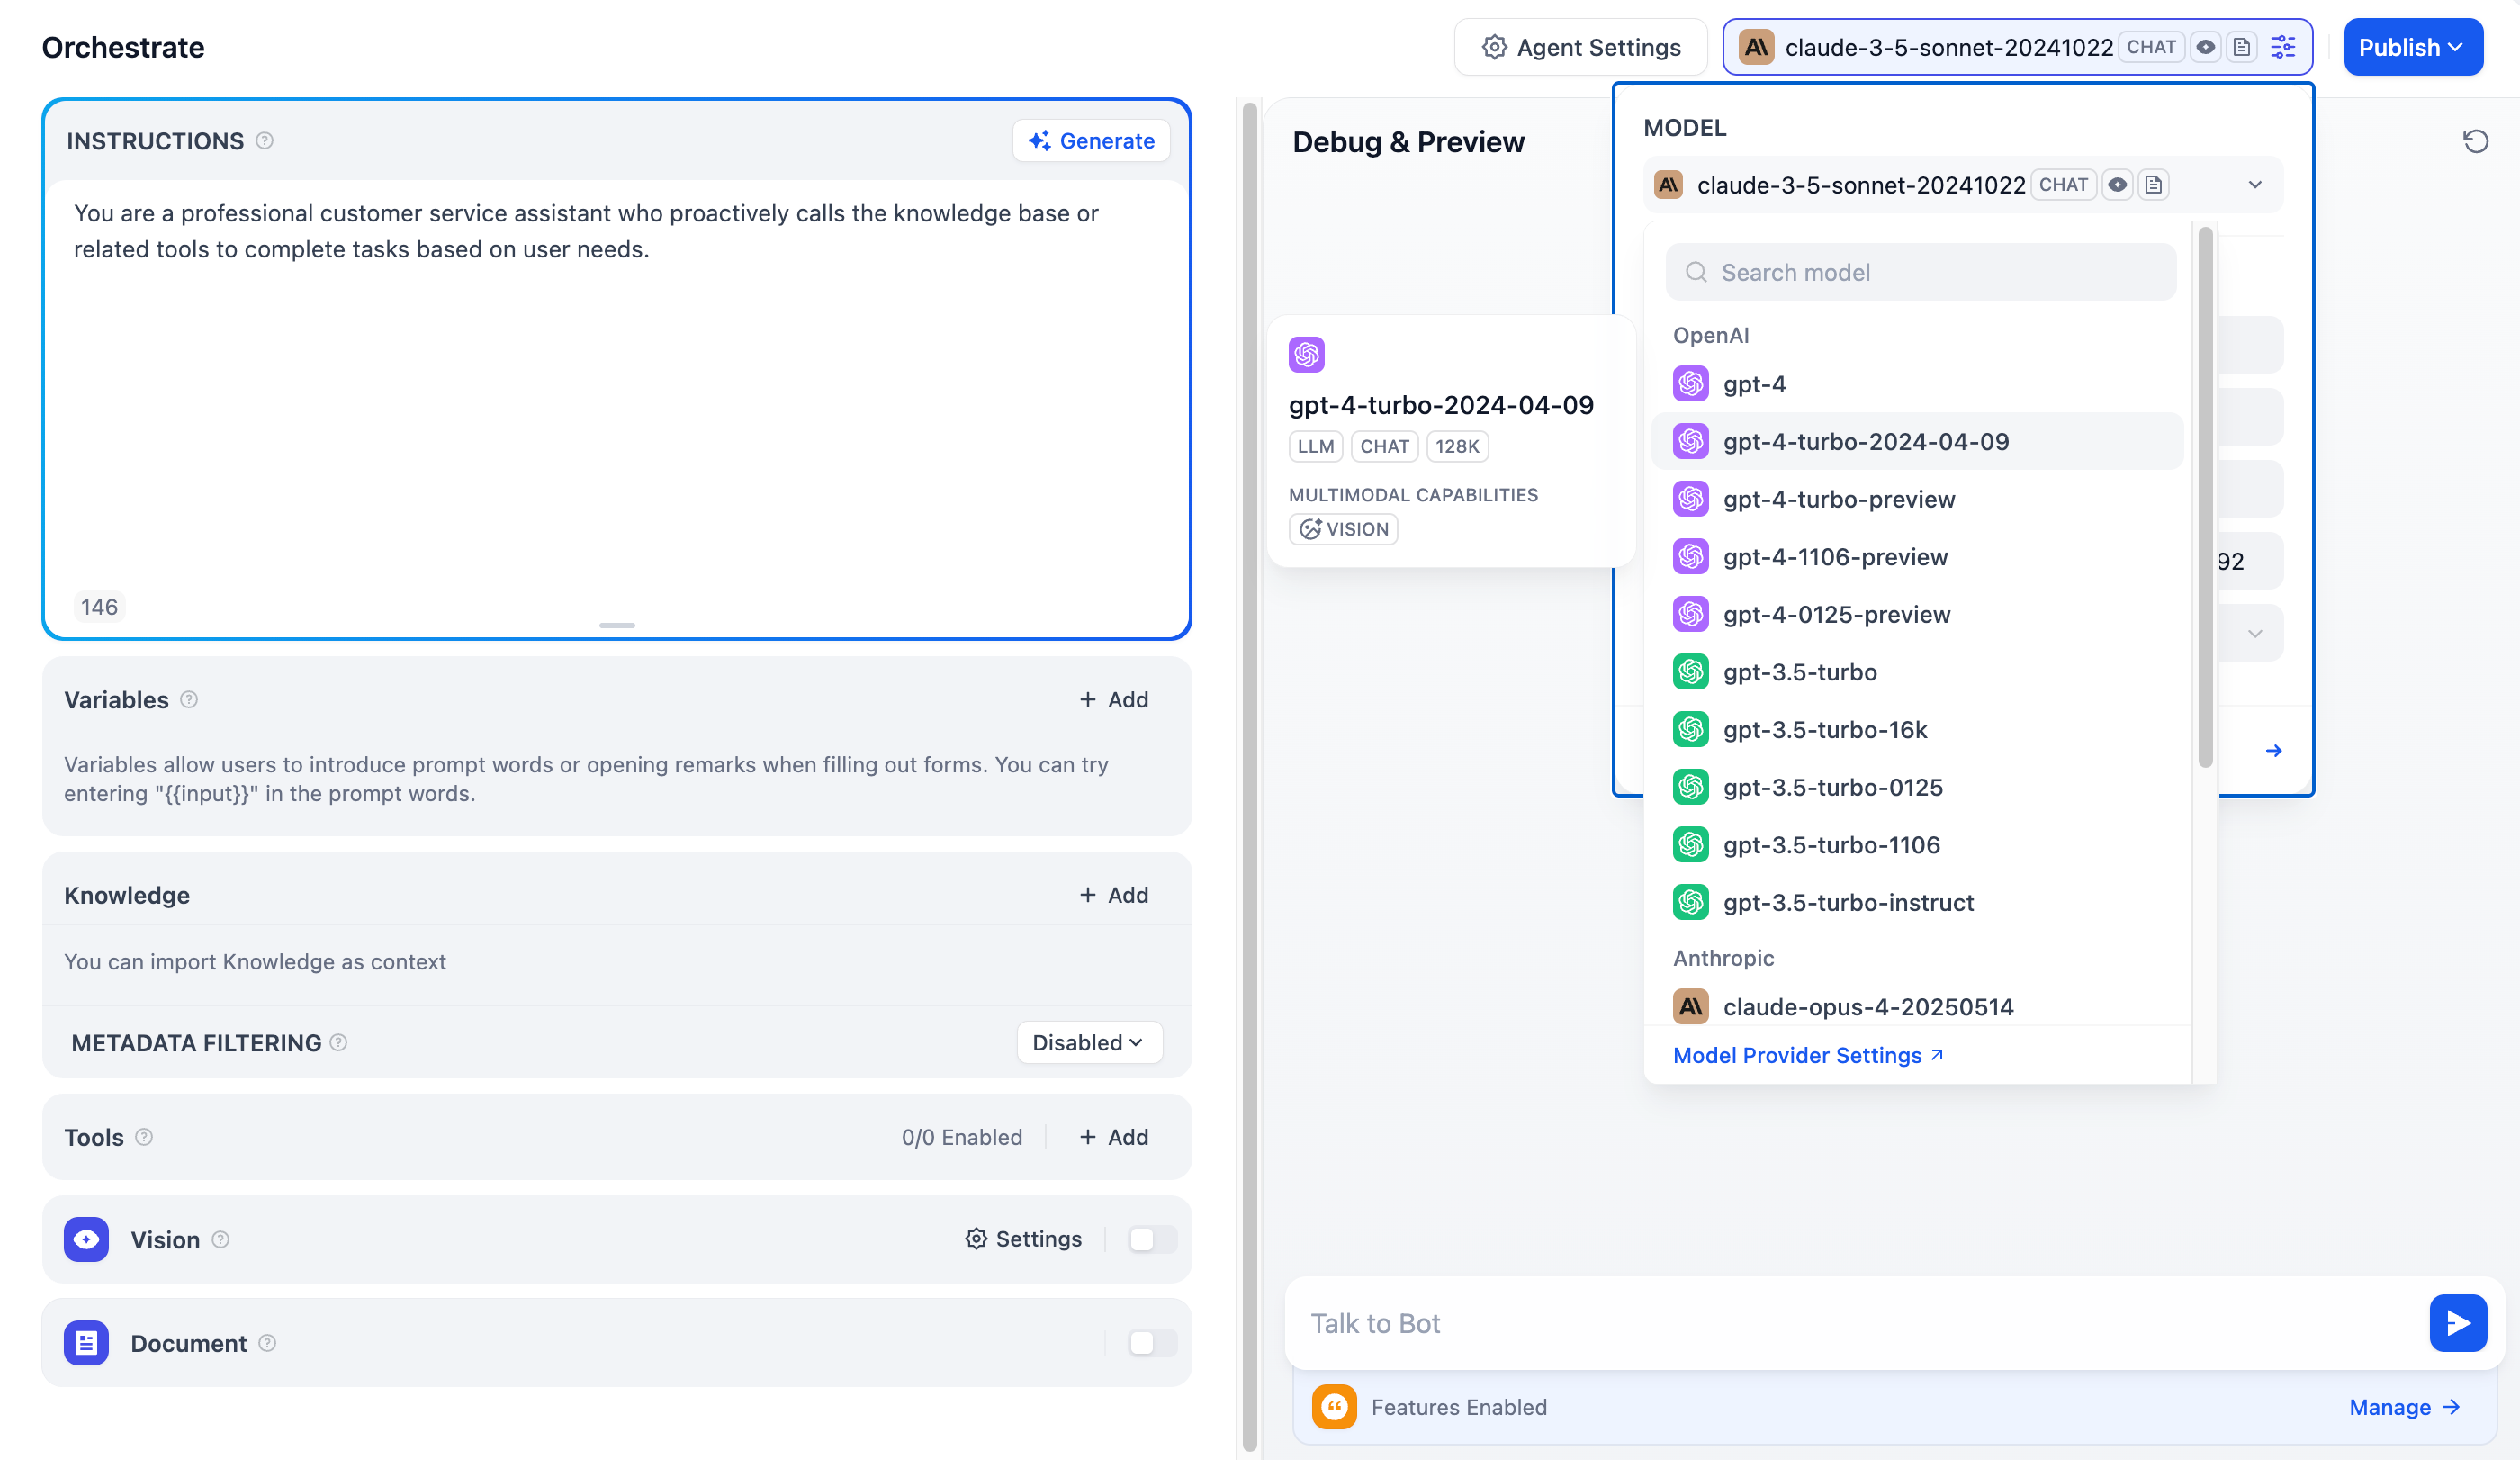Click the blue Document feature icon

[x=86, y=1343]
